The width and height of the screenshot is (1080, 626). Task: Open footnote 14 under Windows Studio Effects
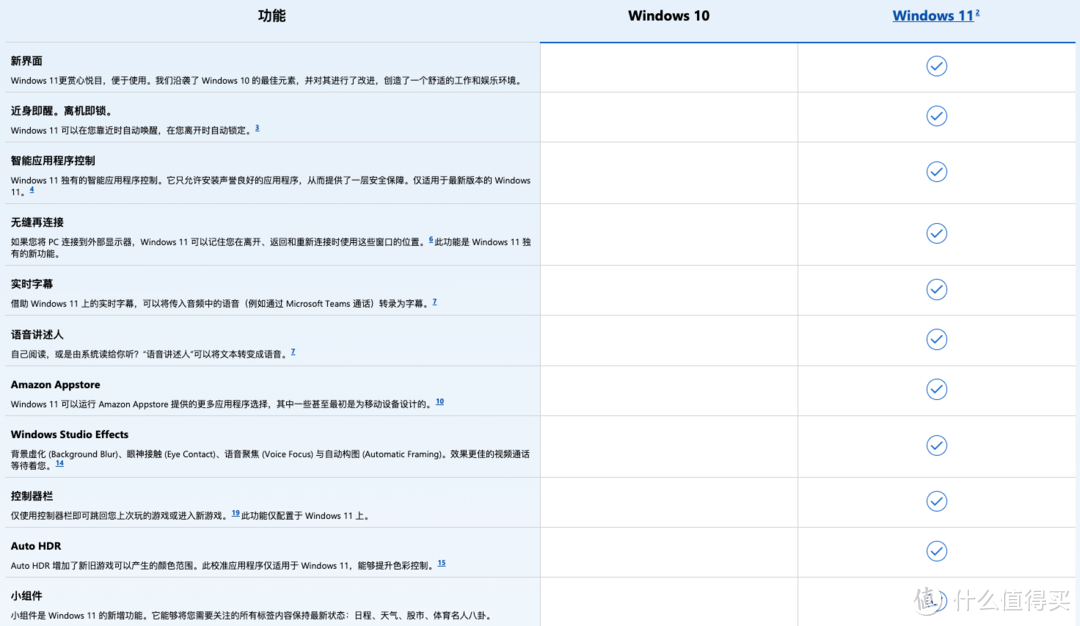pyautogui.click(x=59, y=463)
